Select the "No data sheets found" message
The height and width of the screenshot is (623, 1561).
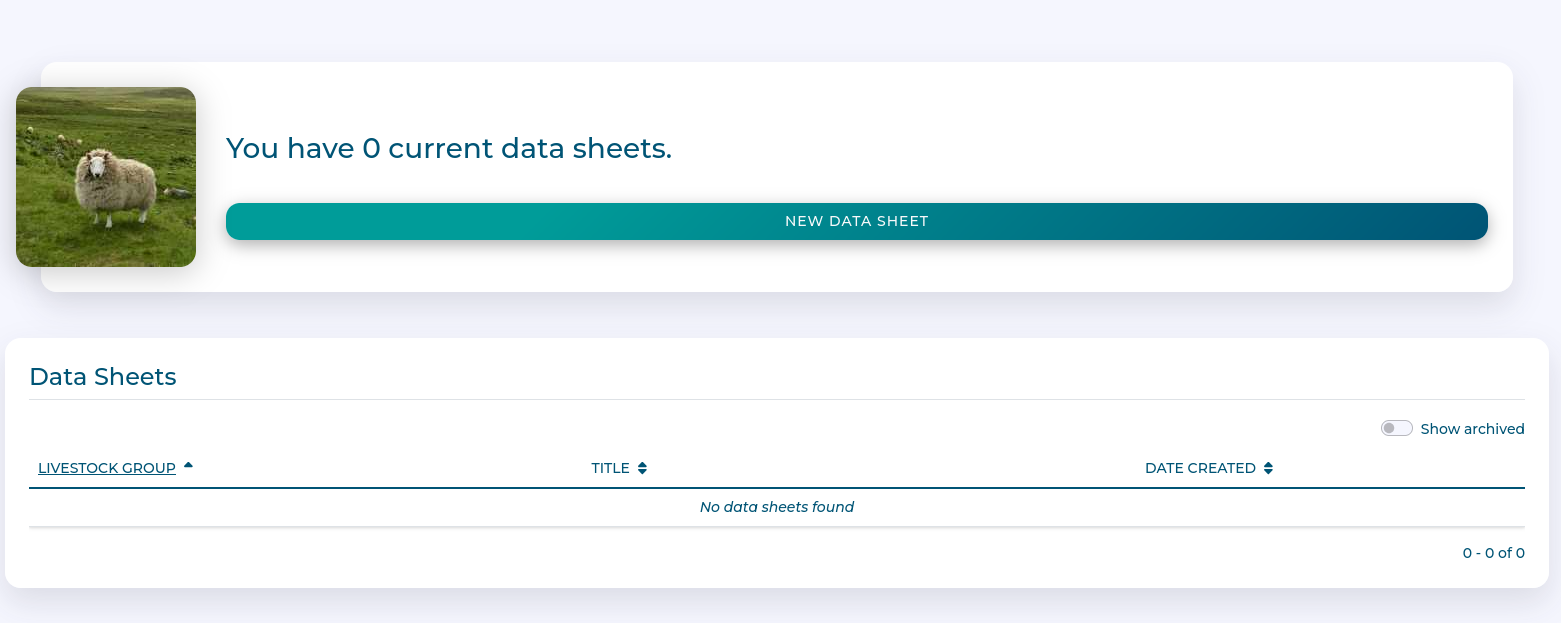[x=777, y=507]
